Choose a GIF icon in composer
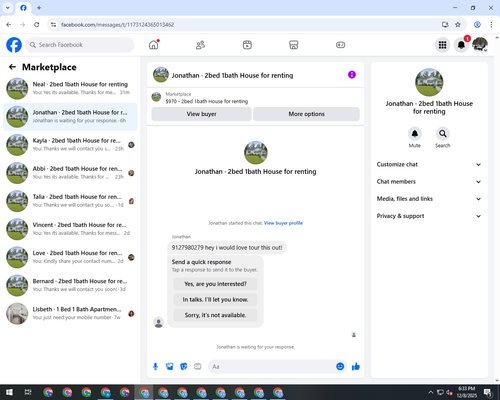Screen dimensions: 500x400 point(198,367)
